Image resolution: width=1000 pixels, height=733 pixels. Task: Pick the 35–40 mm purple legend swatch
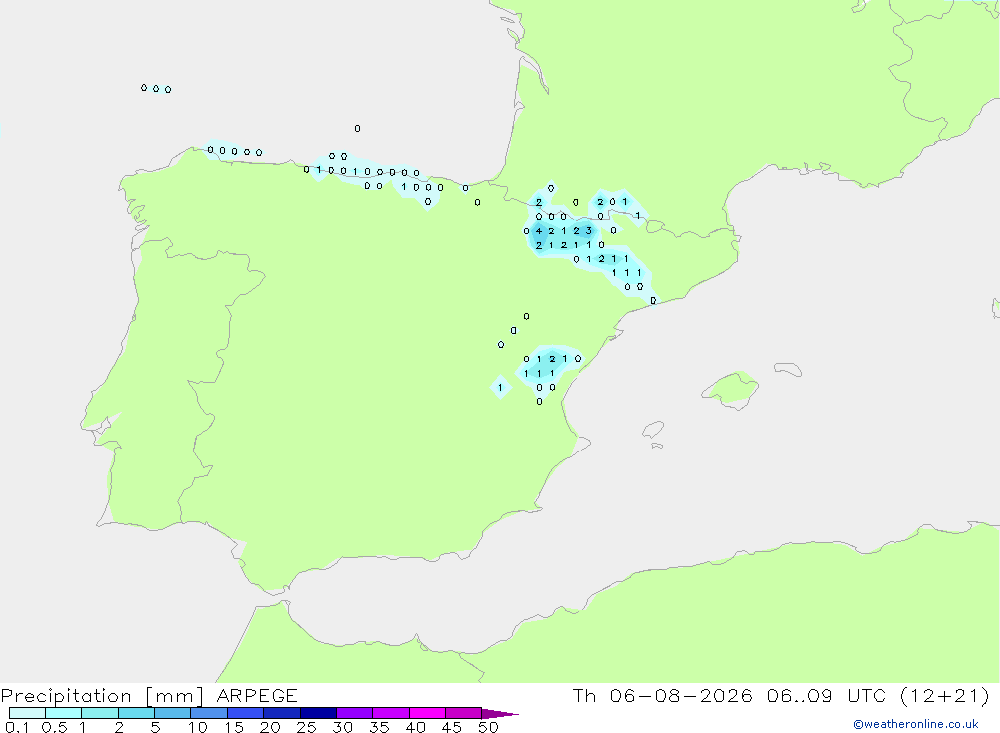390,713
